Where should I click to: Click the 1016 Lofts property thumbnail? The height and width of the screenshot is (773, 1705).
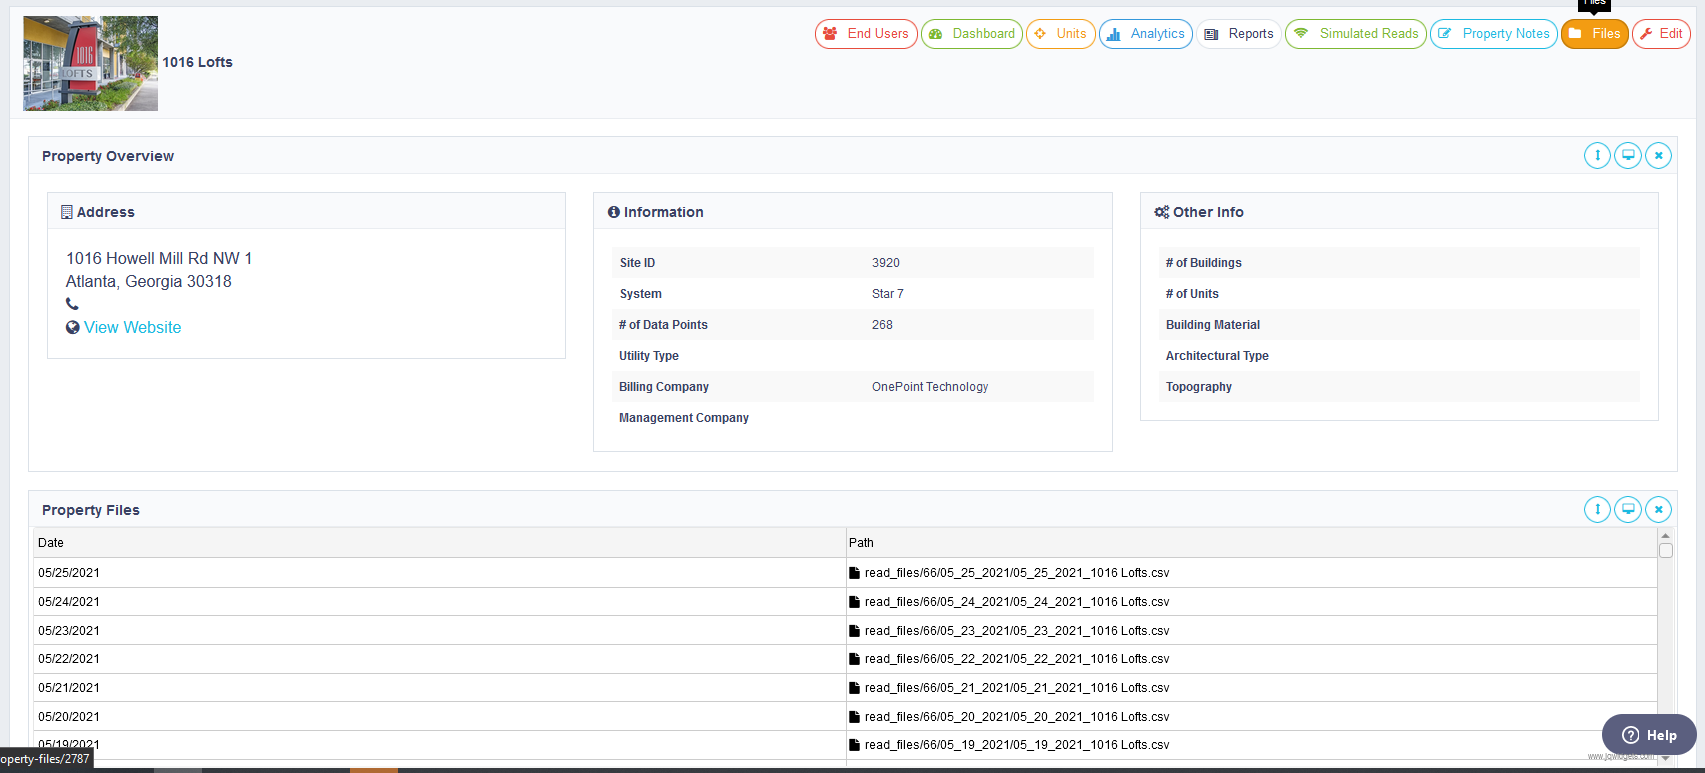pyautogui.click(x=91, y=63)
